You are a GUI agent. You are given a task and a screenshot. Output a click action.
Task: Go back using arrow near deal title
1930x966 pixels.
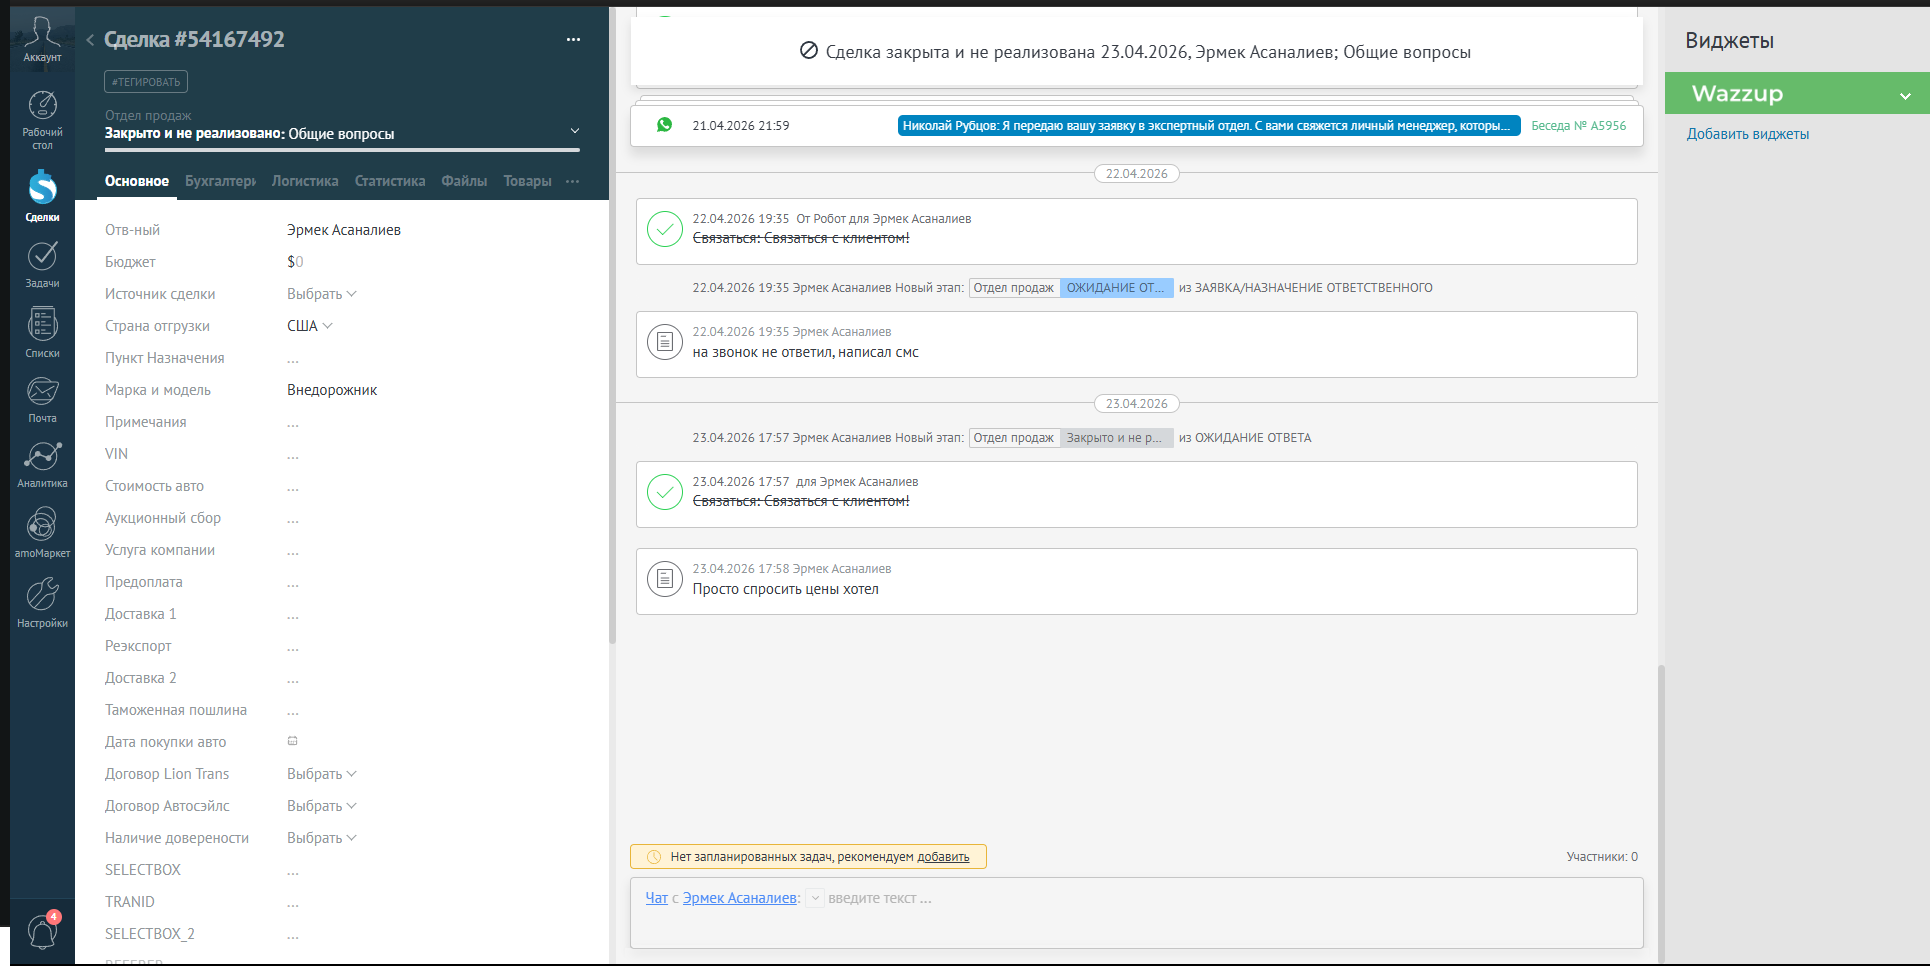(90, 40)
